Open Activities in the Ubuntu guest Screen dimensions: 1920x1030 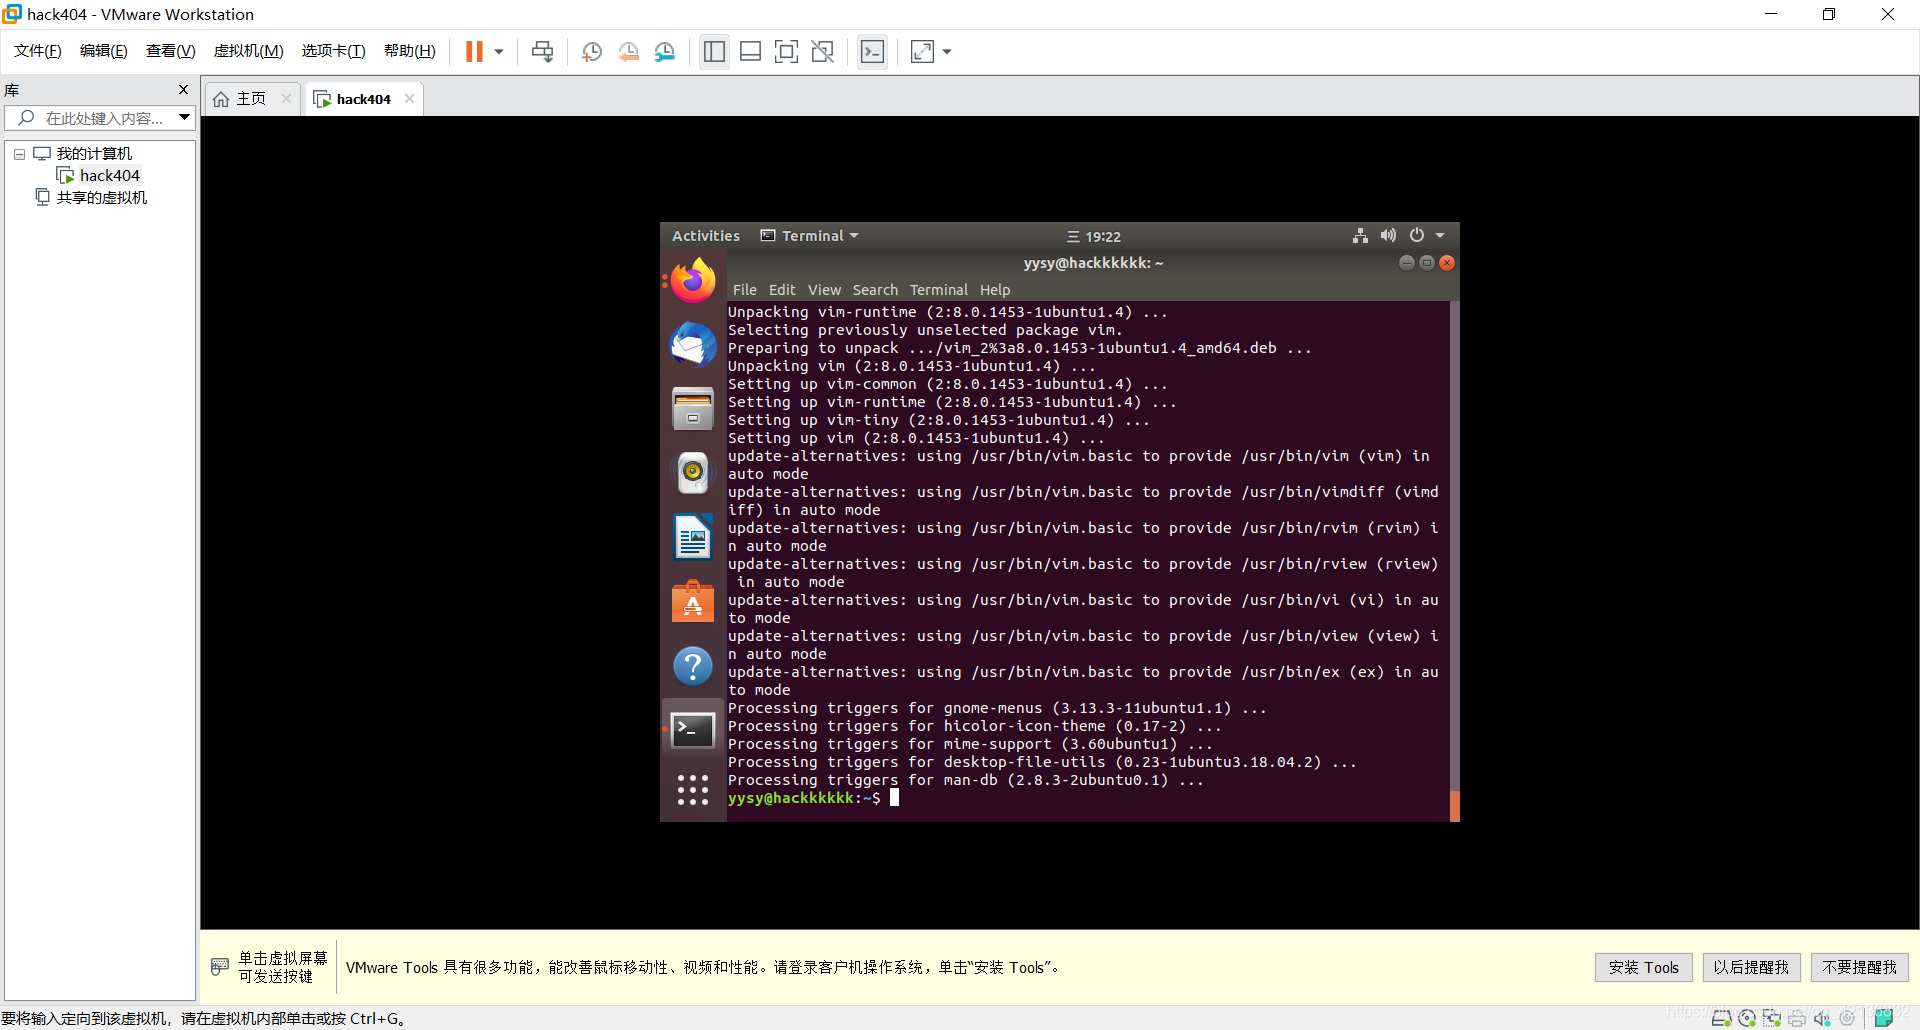[x=706, y=236]
